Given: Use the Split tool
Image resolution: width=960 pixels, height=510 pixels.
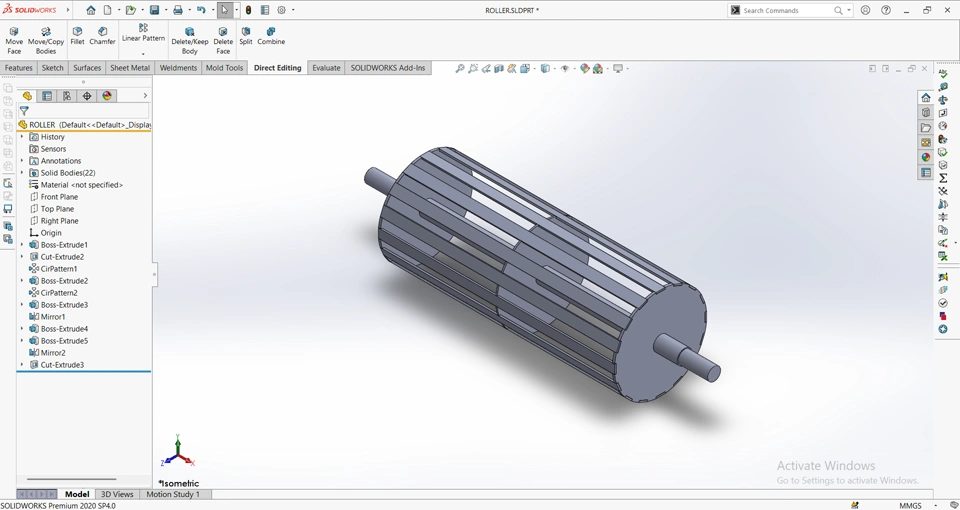Looking at the screenshot, I should click(x=246, y=36).
